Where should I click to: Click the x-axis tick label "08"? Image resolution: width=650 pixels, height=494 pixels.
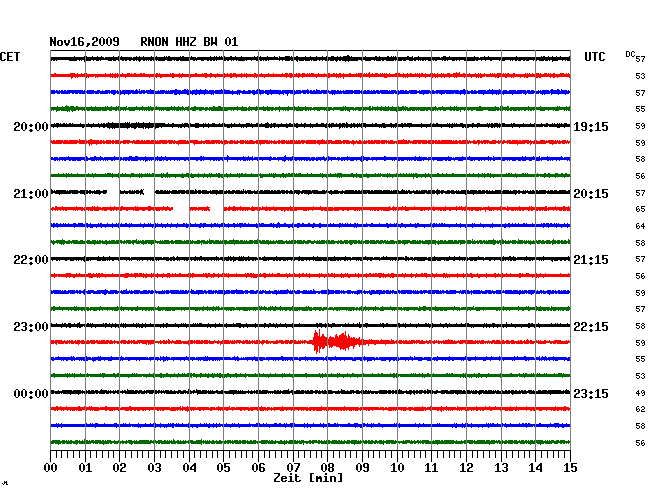point(327,468)
